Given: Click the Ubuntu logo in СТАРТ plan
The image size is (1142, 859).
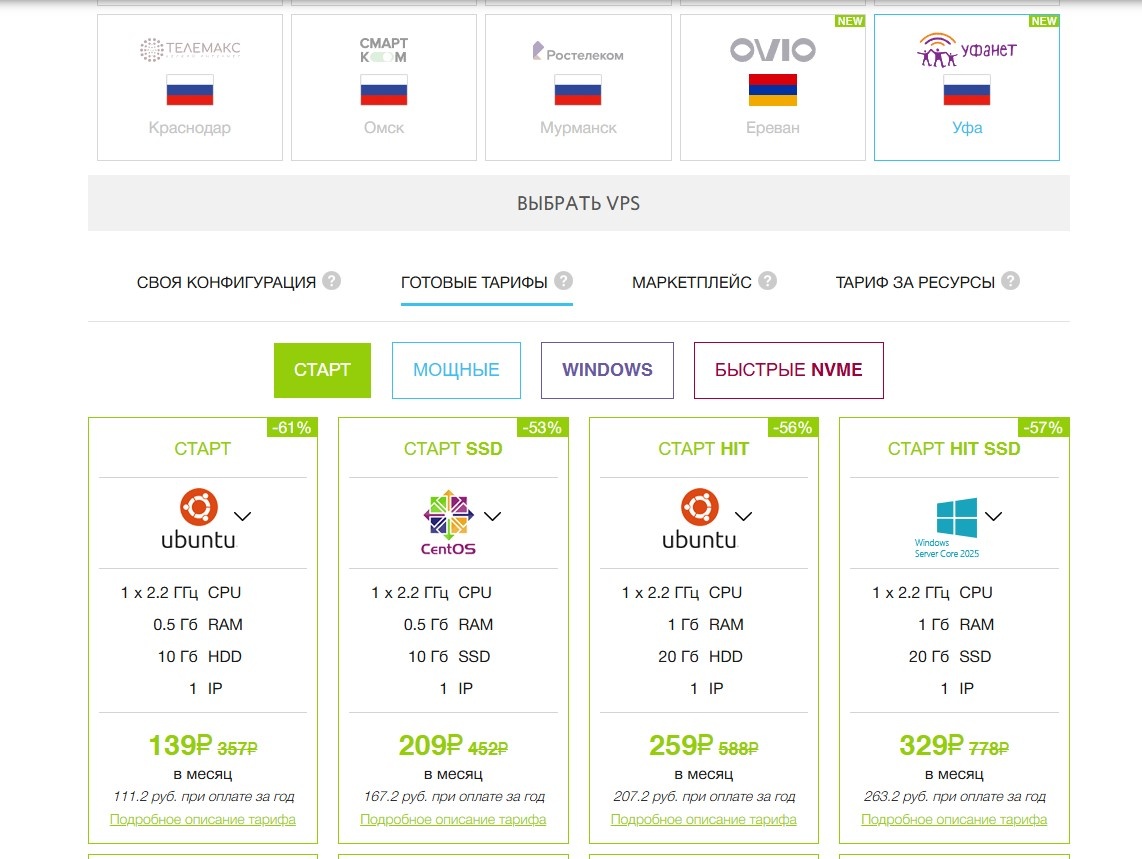Looking at the screenshot, I should tap(198, 519).
